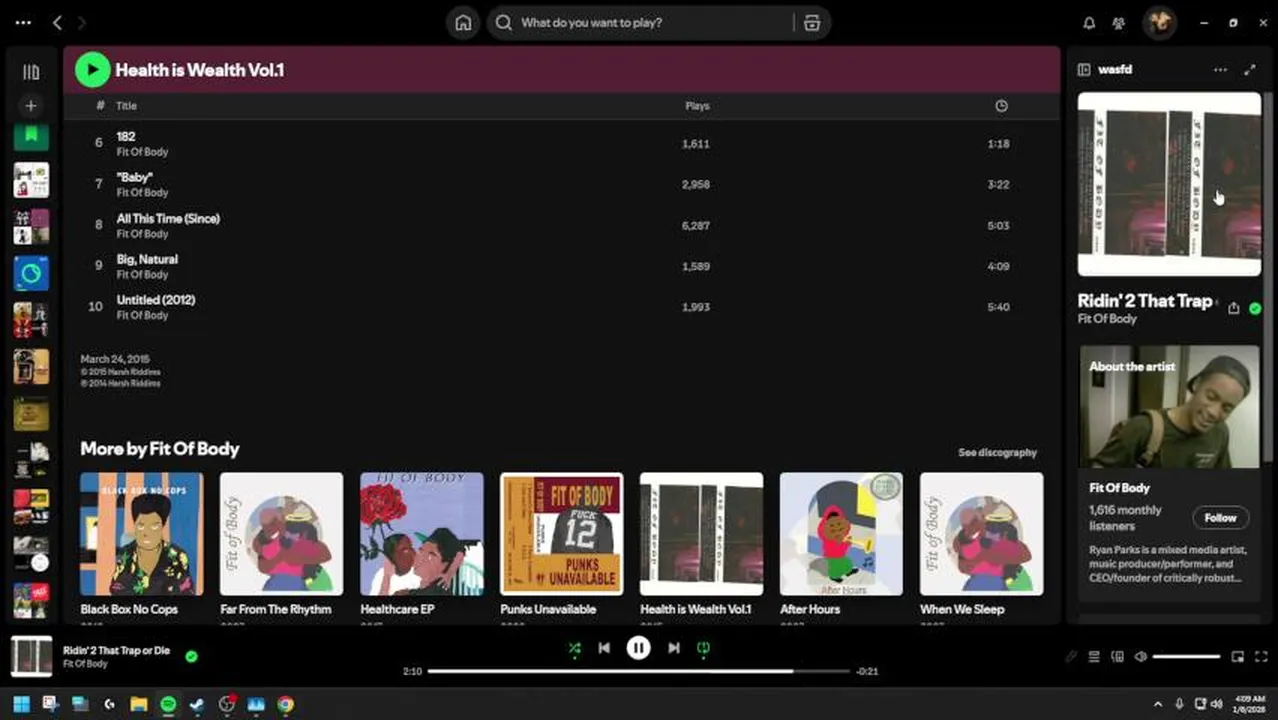Open the Friend Activity icon
The width and height of the screenshot is (1278, 720).
[x=1119, y=23]
